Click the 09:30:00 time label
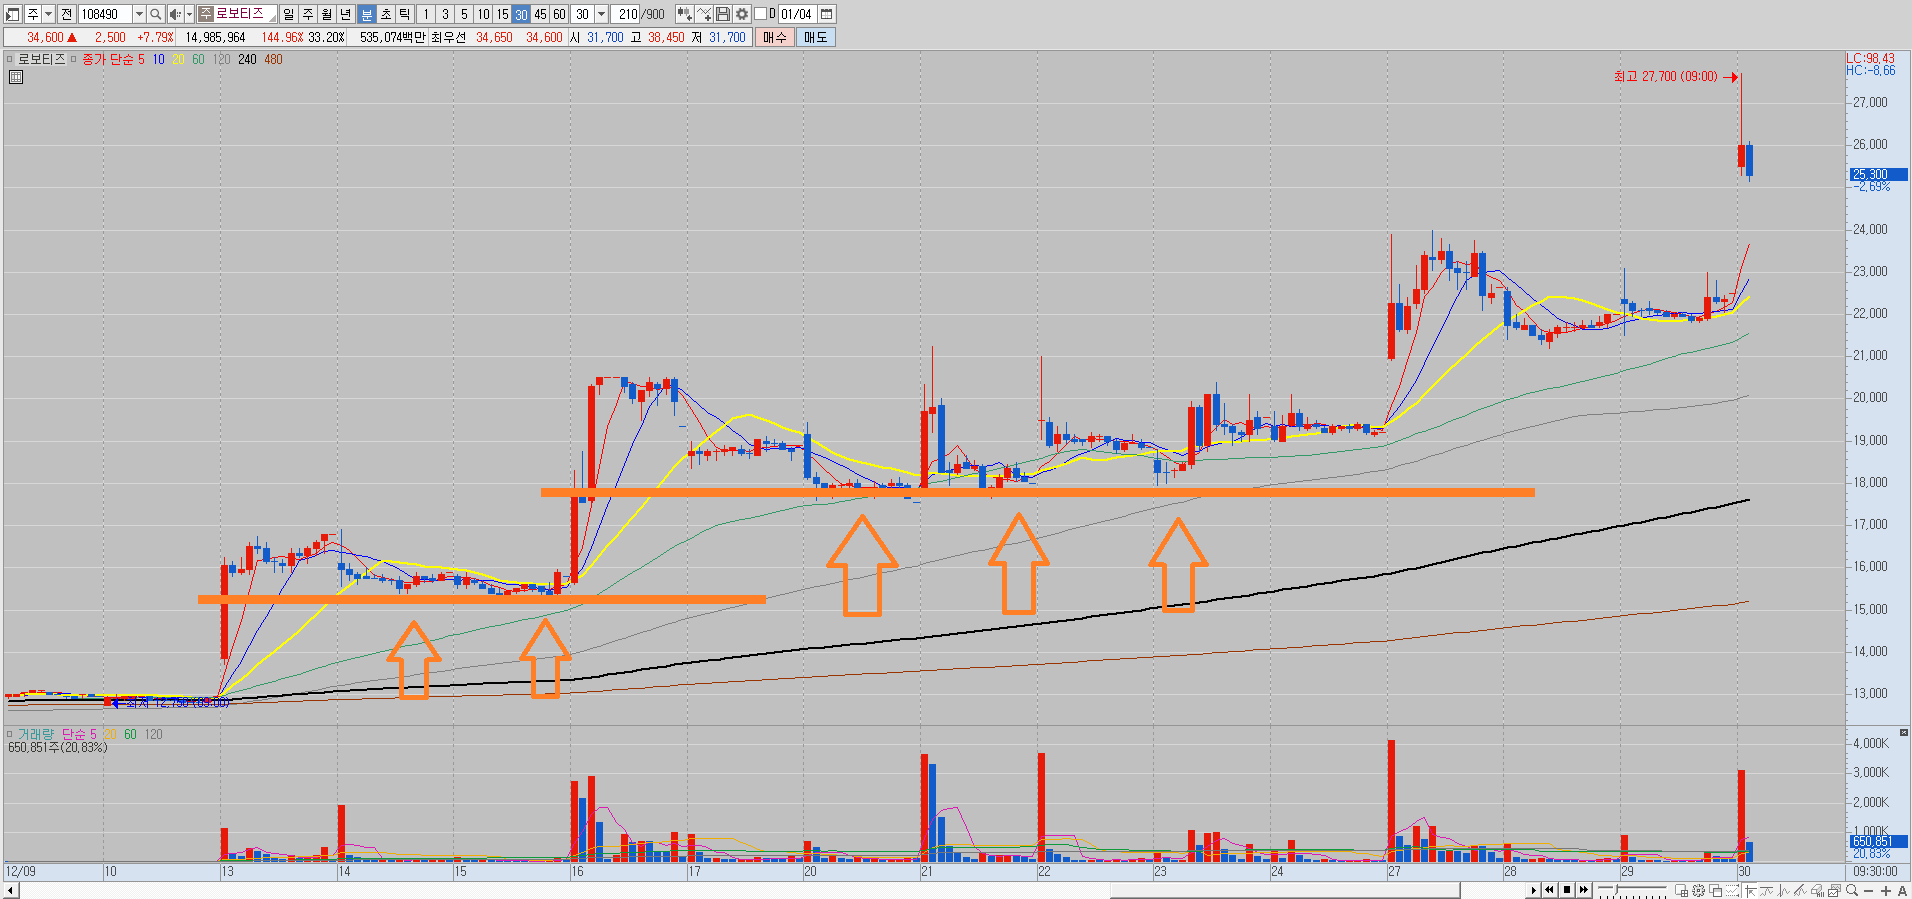The width and height of the screenshot is (1912, 899). tap(1876, 871)
